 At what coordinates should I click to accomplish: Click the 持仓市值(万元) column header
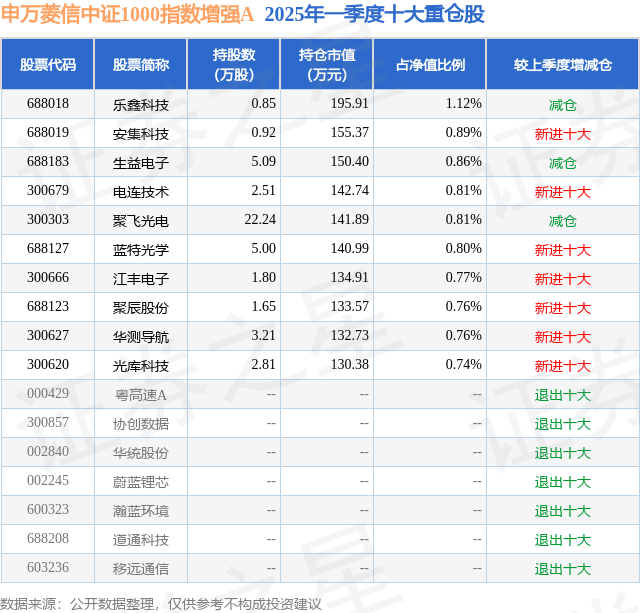[327, 64]
